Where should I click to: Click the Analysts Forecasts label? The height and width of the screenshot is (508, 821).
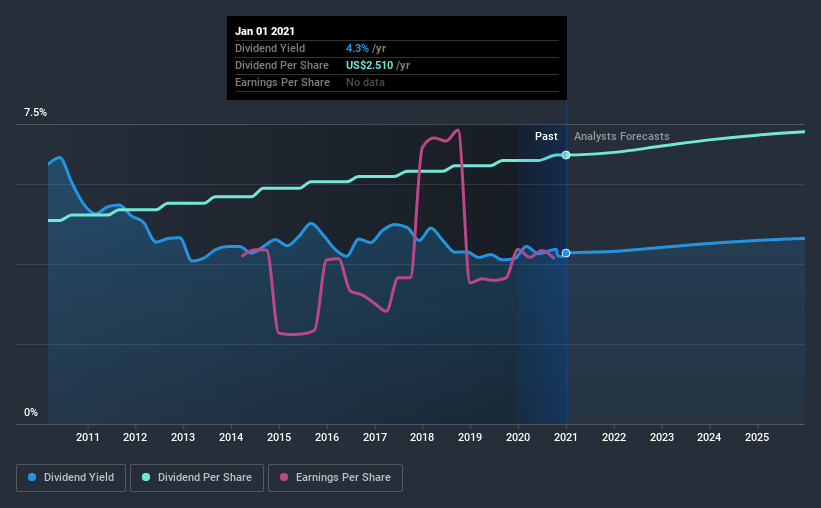pos(622,136)
